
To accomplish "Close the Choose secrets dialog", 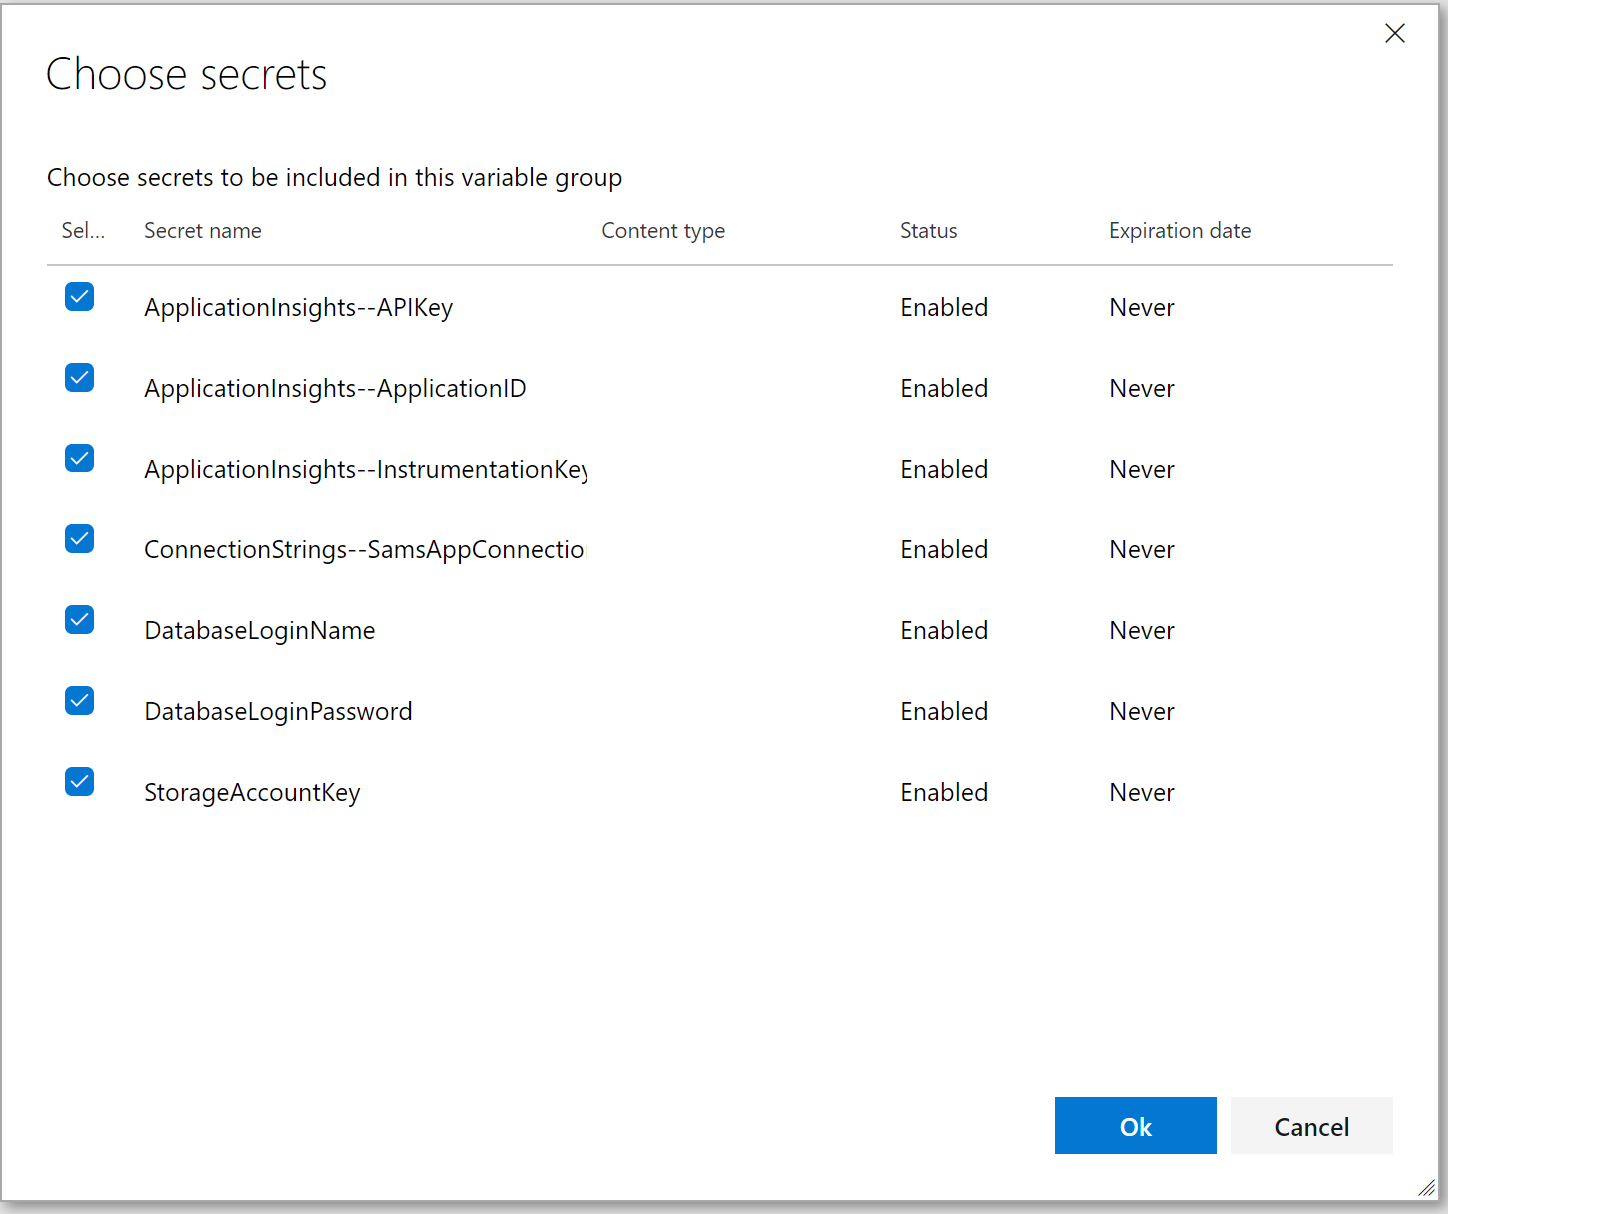I will click(x=1394, y=34).
